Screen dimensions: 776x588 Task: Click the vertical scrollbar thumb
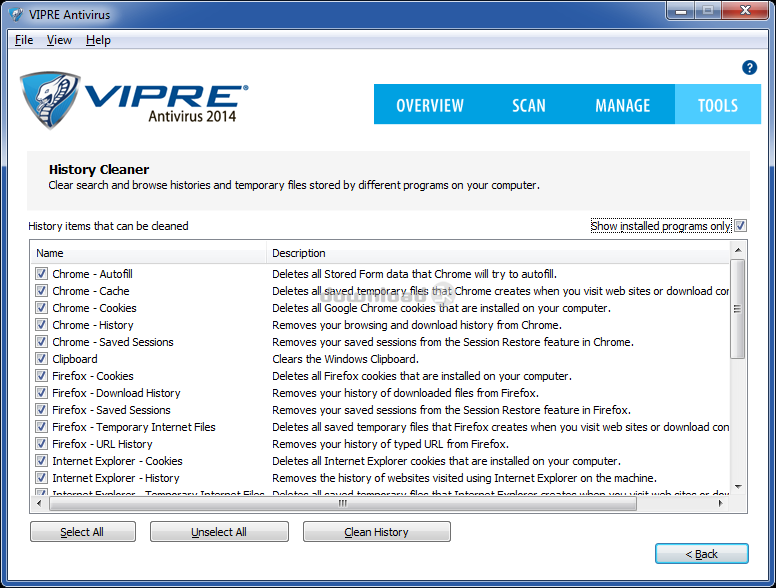pyautogui.click(x=738, y=308)
